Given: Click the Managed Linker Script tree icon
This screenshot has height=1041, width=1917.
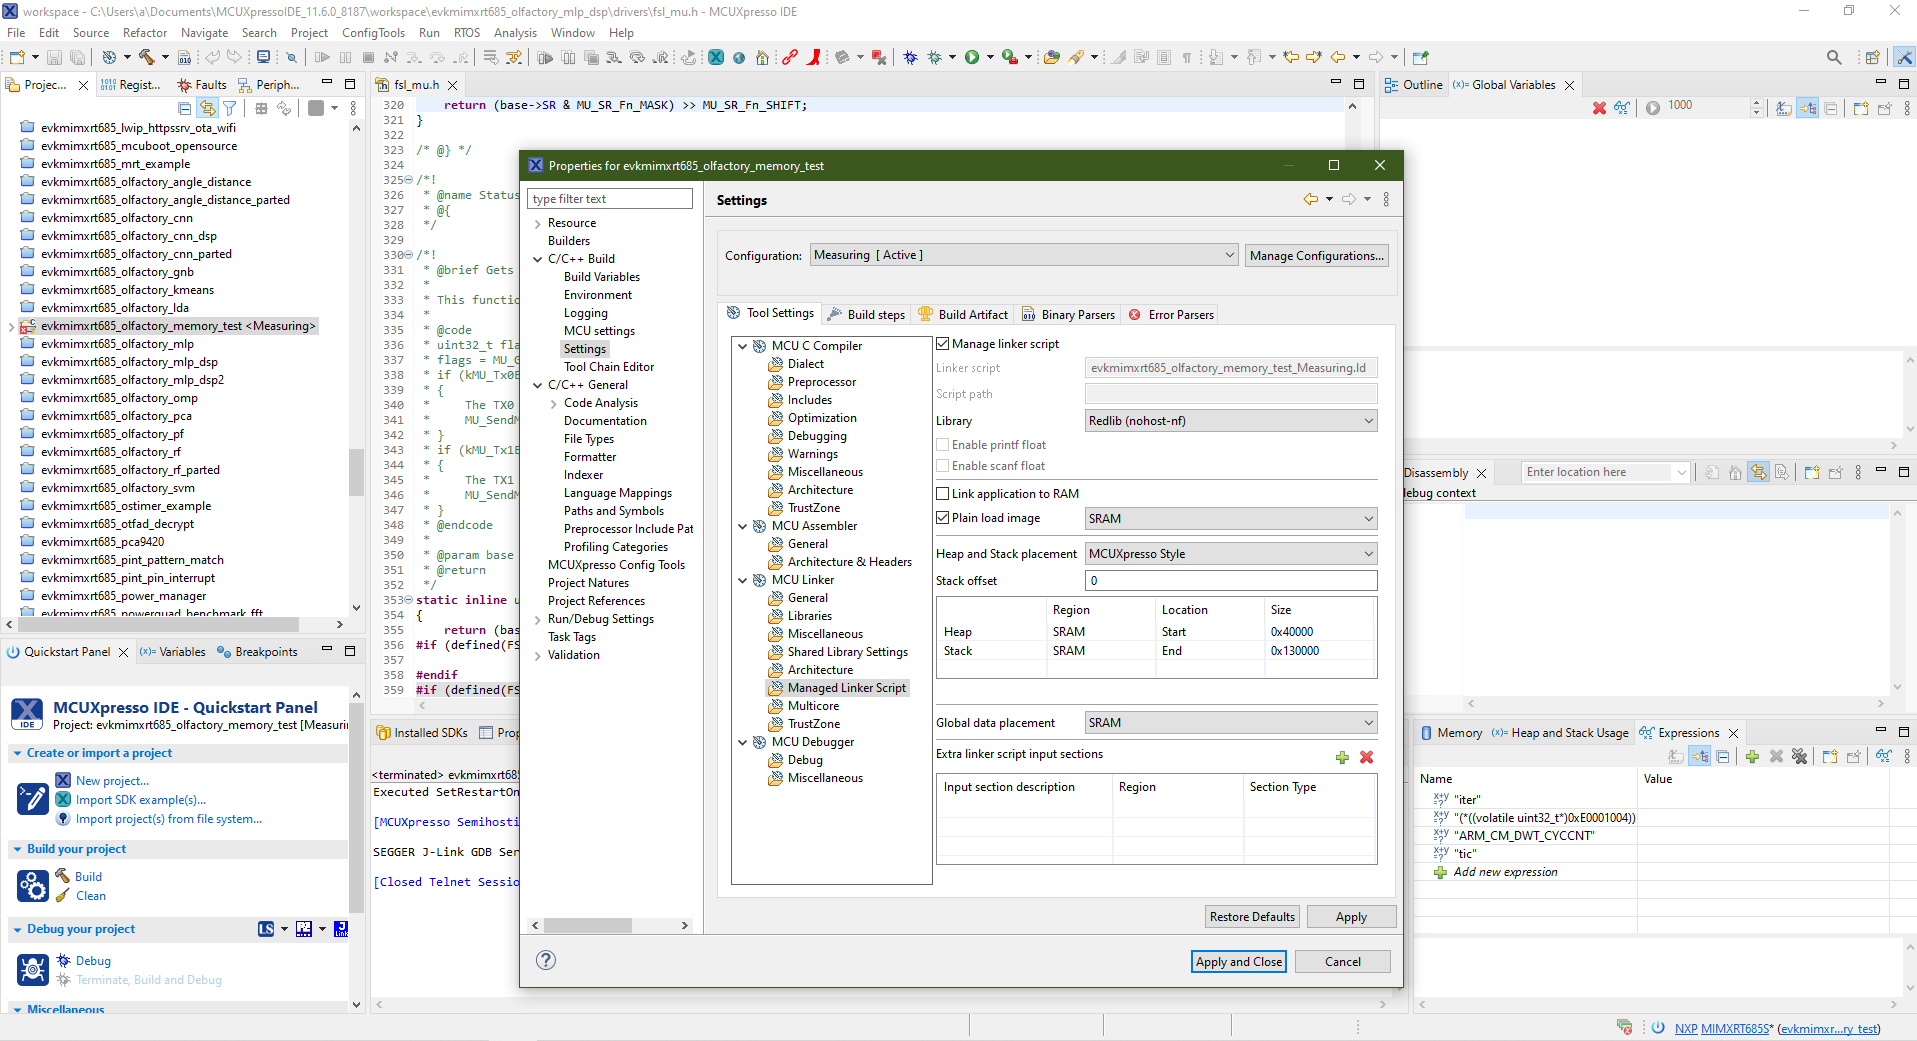Looking at the screenshot, I should tap(776, 688).
